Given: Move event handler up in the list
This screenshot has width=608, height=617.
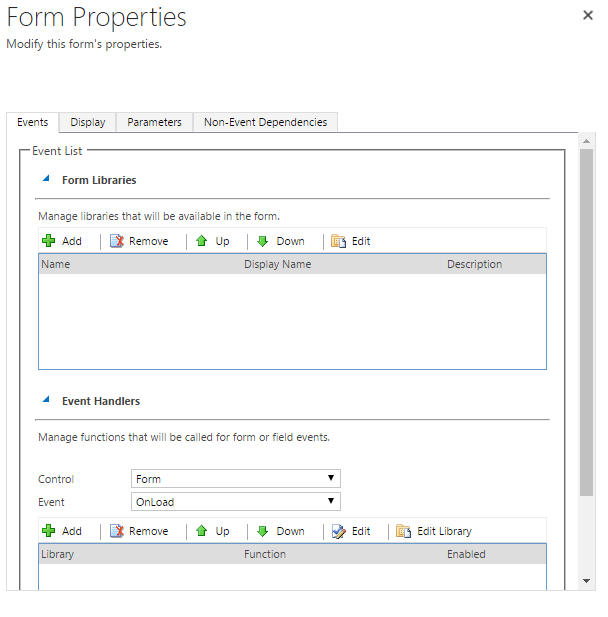Looking at the screenshot, I should coord(212,531).
